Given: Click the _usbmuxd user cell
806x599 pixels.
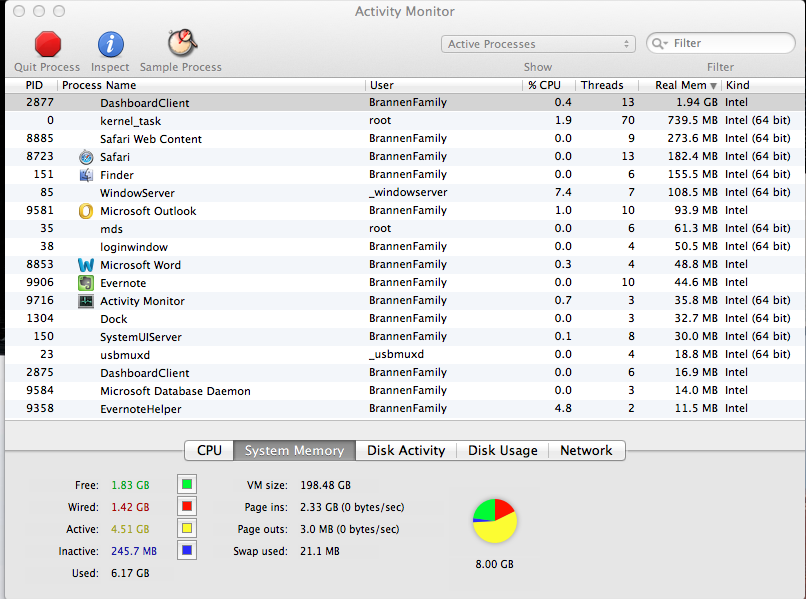Looking at the screenshot, I should coord(396,354).
